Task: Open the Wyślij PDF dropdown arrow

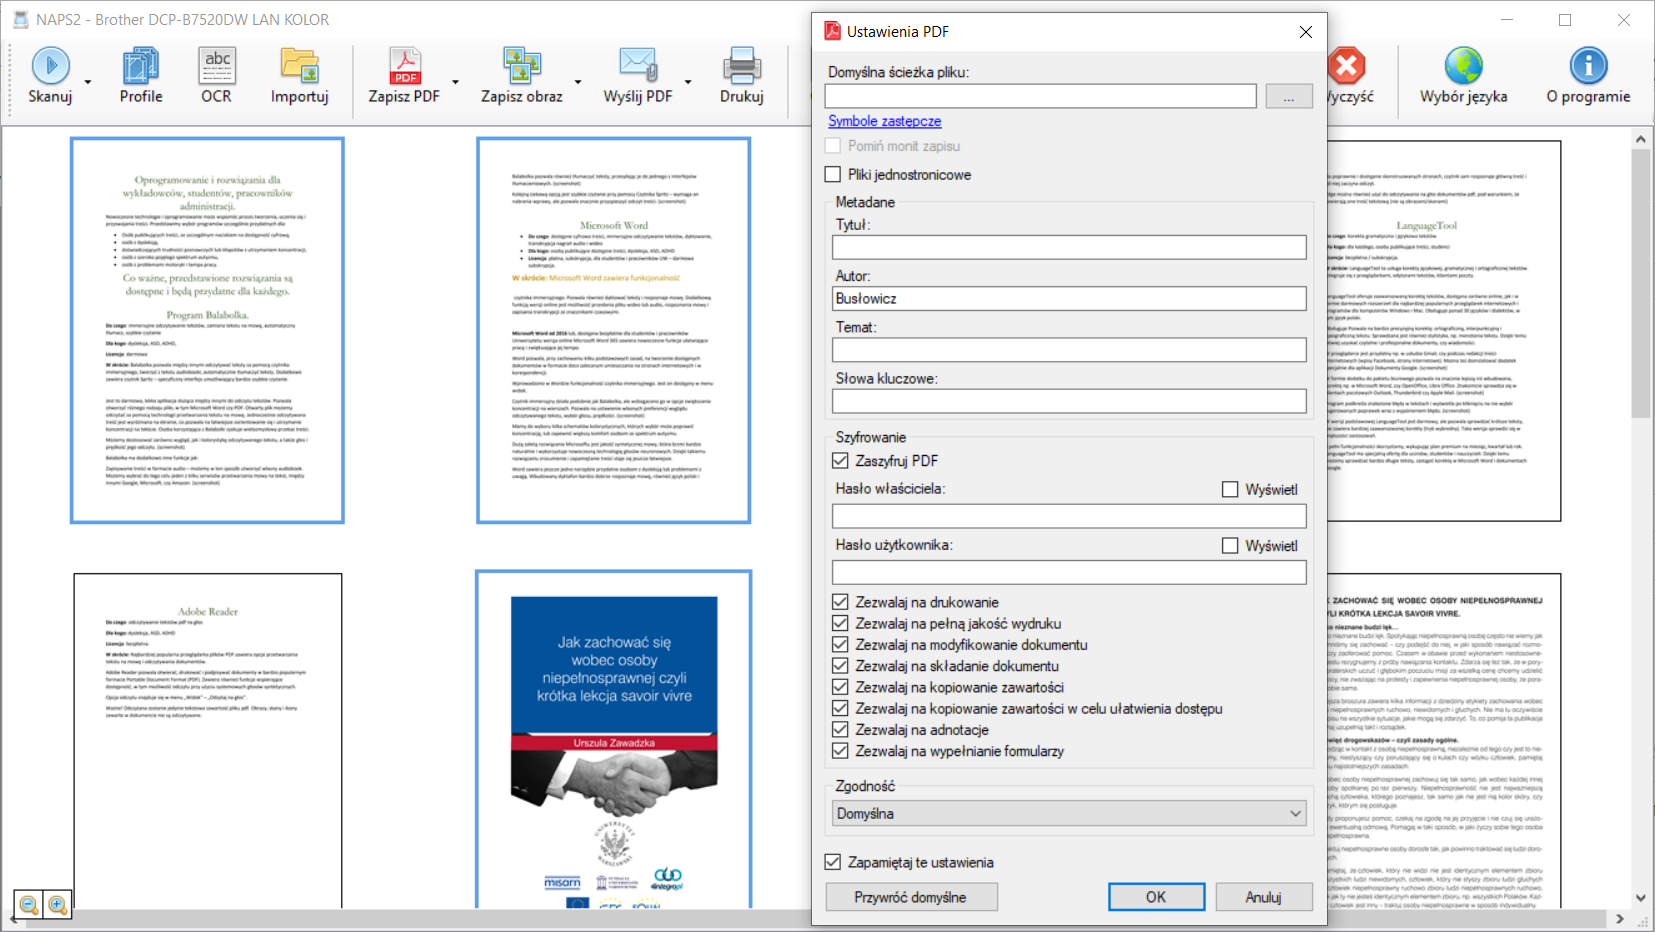Action: coord(687,83)
